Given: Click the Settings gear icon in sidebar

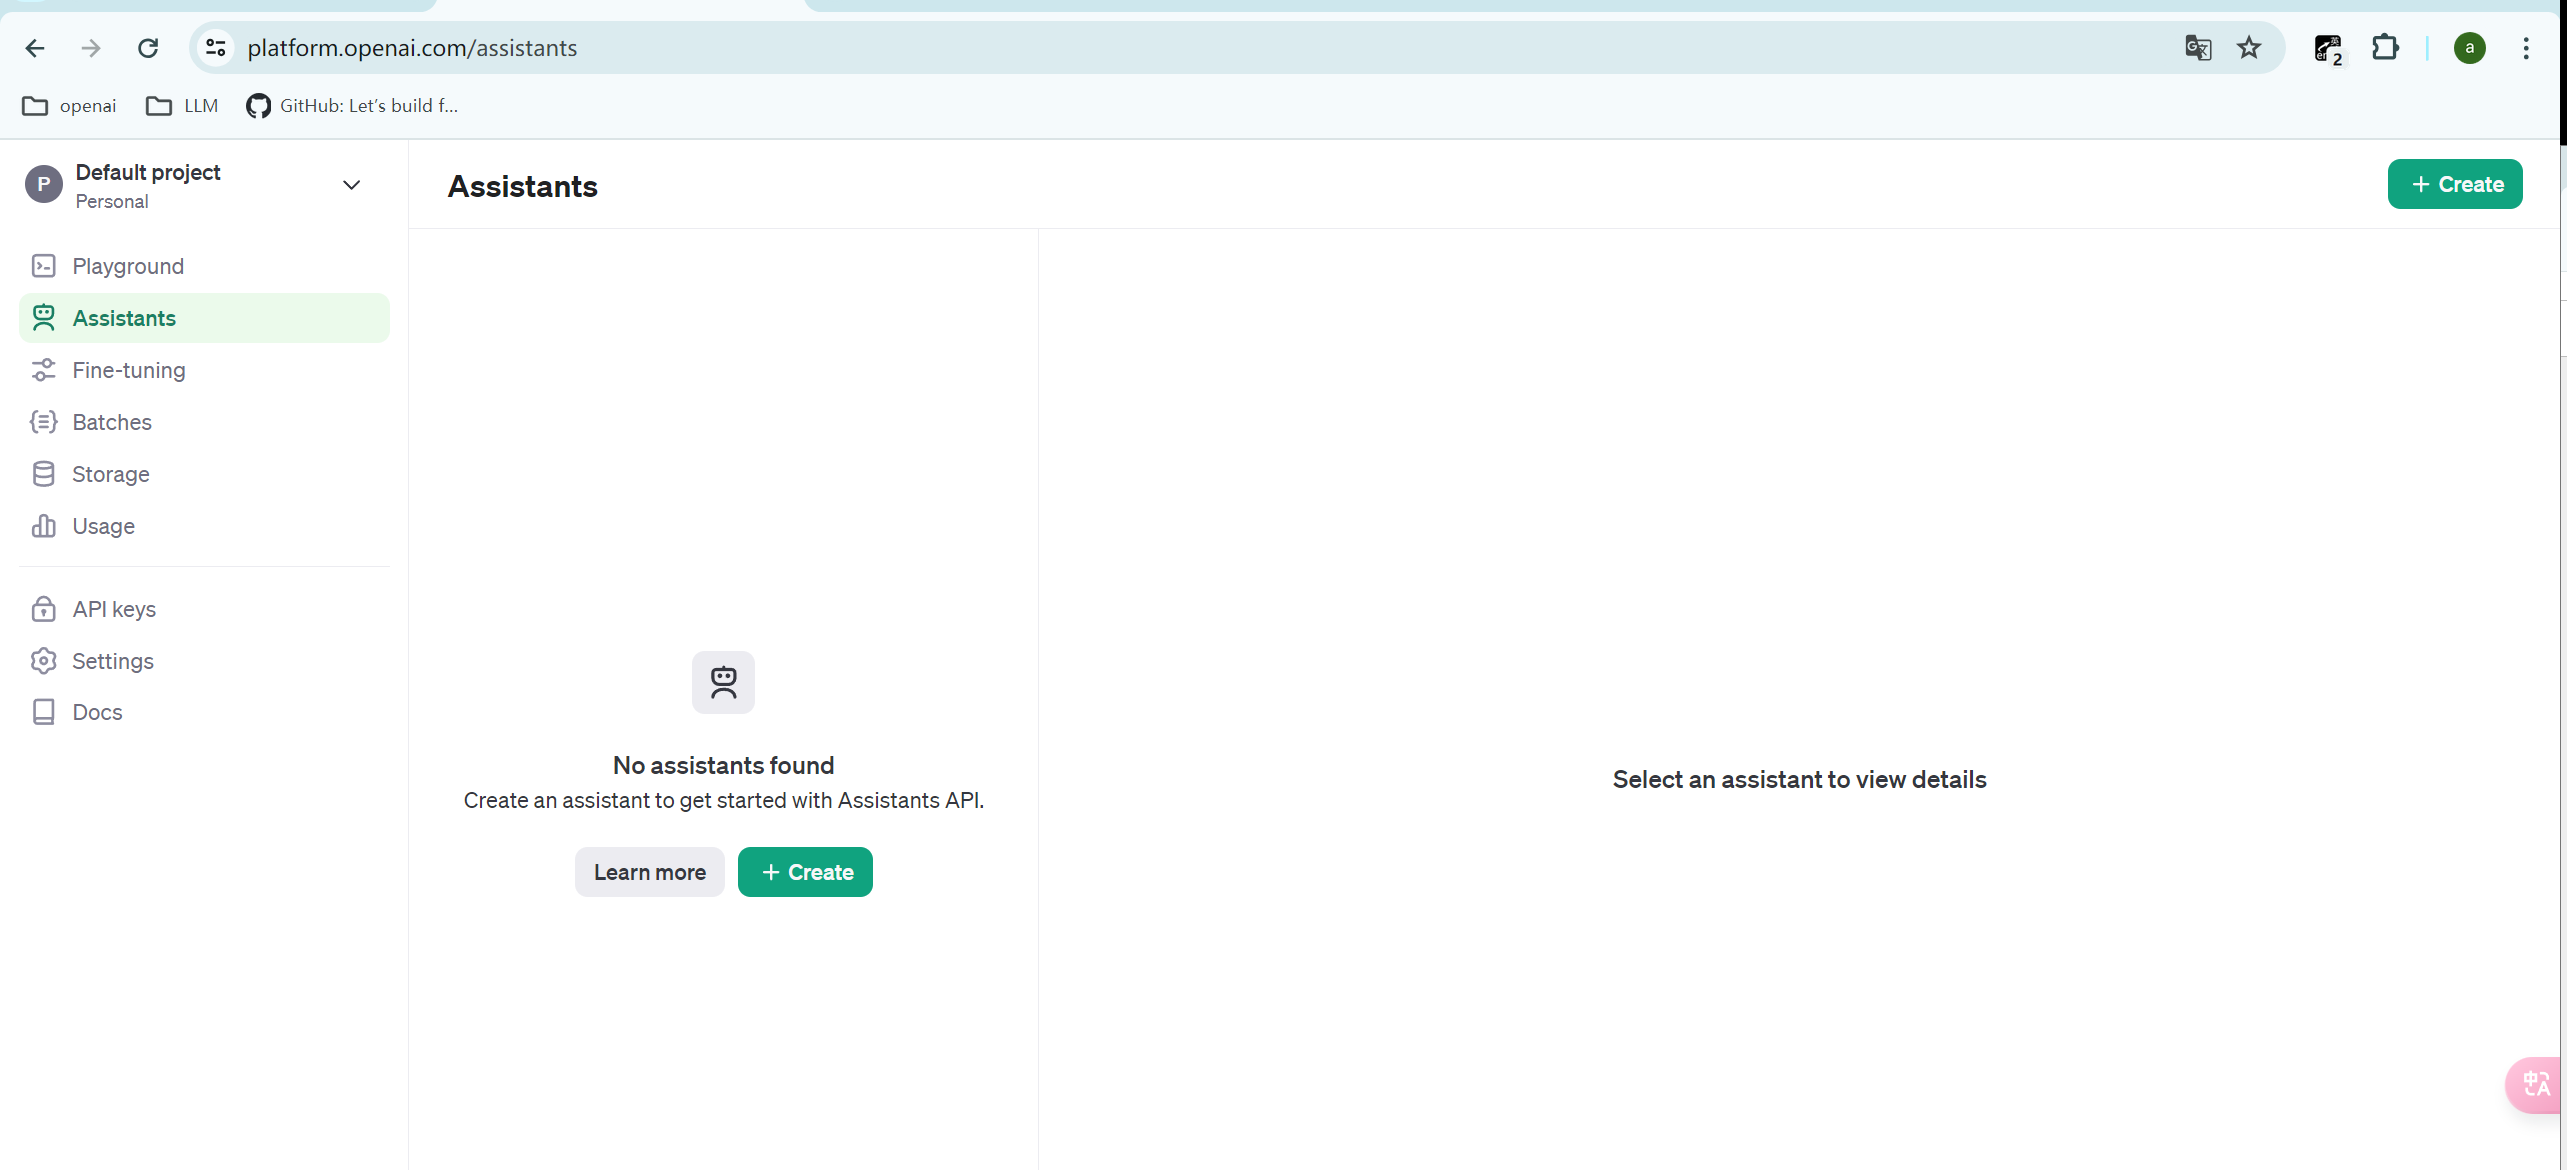Looking at the screenshot, I should (43, 661).
